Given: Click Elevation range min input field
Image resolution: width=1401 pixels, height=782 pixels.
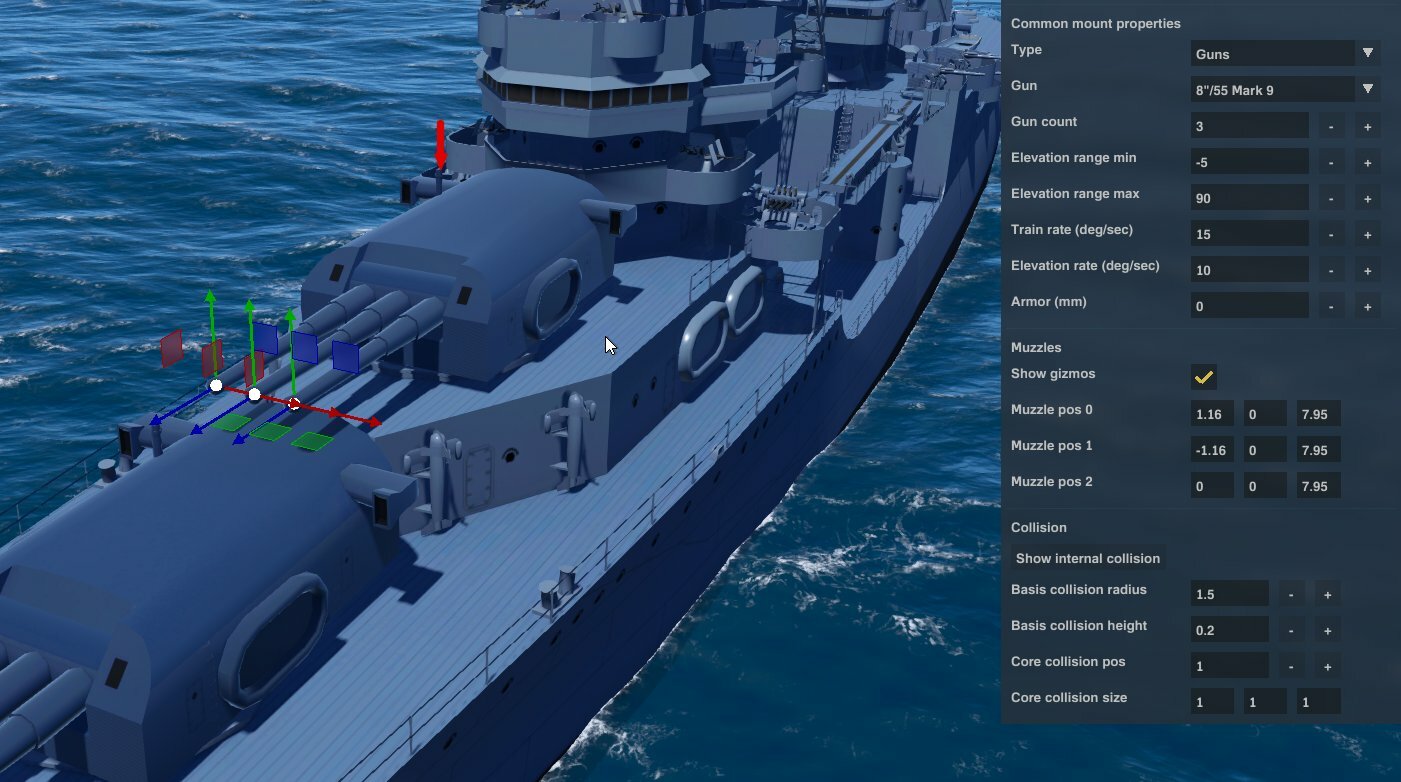Looking at the screenshot, I should [1250, 162].
